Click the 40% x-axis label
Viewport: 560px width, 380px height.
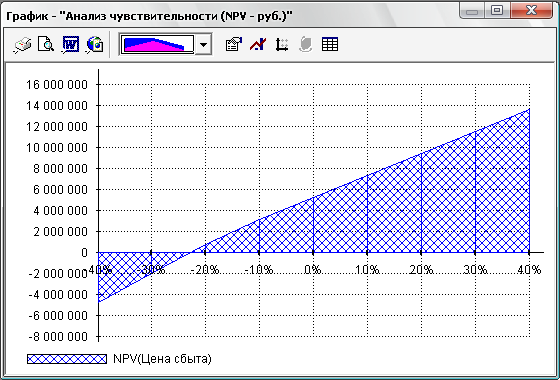(529, 270)
